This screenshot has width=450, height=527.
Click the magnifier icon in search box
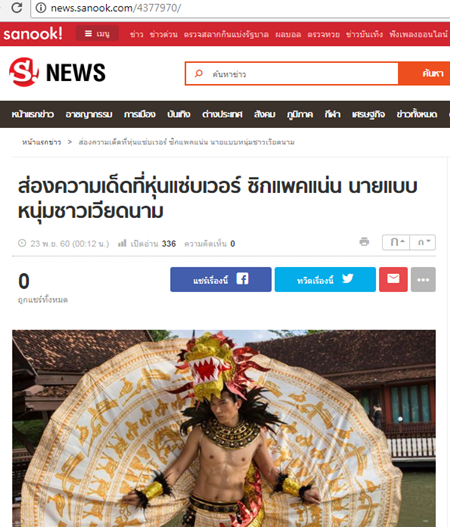tap(199, 73)
